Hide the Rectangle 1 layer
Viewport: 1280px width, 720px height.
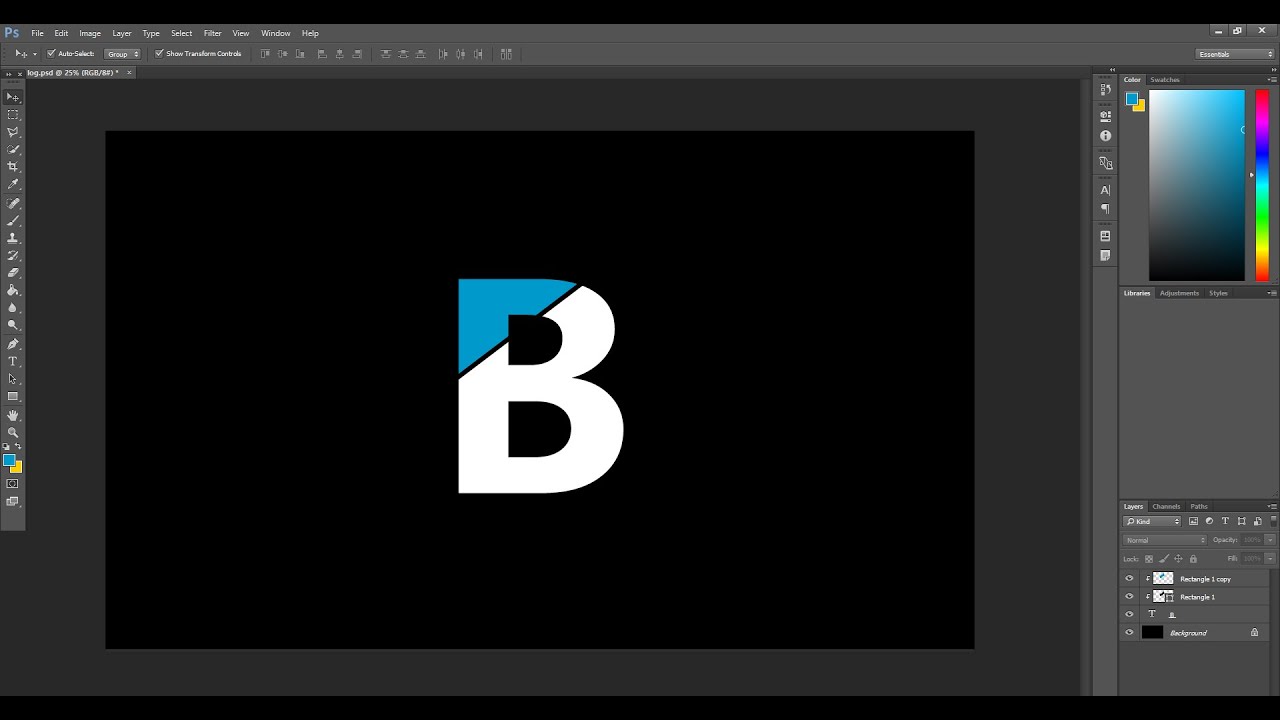pos(1129,597)
